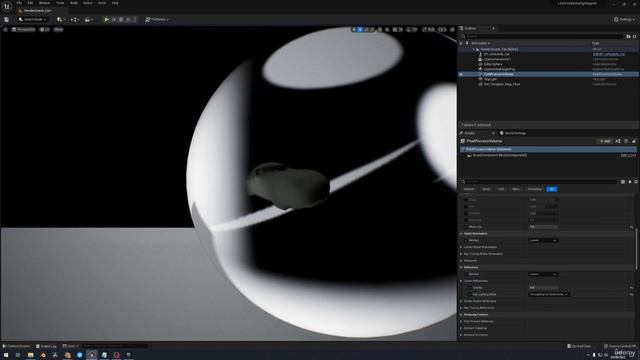
Task: Open the Perspective view mode button
Action: point(24,29)
